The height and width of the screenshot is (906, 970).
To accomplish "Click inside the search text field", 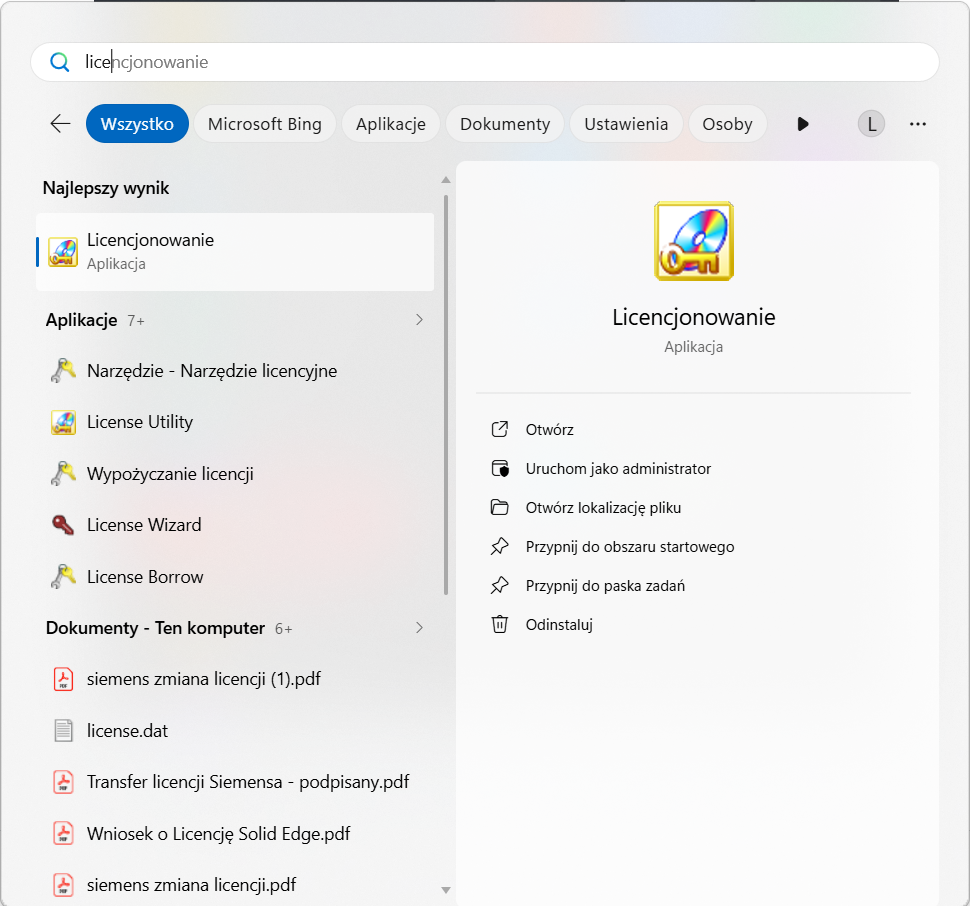I will point(485,62).
